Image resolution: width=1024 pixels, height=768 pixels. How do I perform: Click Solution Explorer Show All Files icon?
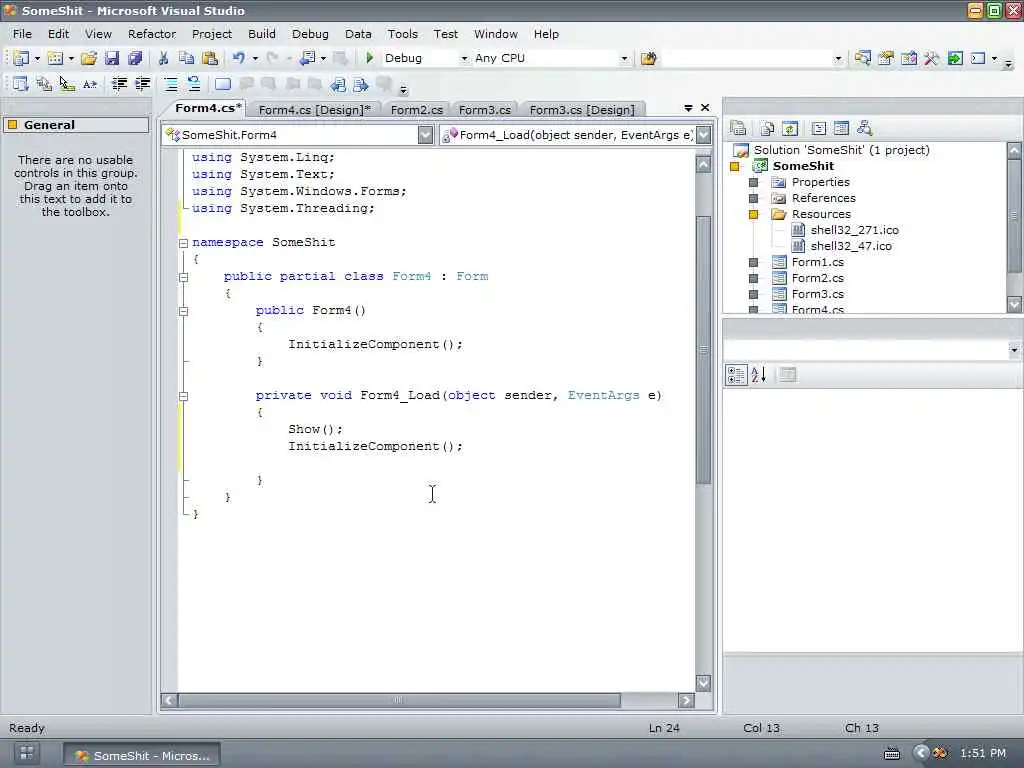767,129
